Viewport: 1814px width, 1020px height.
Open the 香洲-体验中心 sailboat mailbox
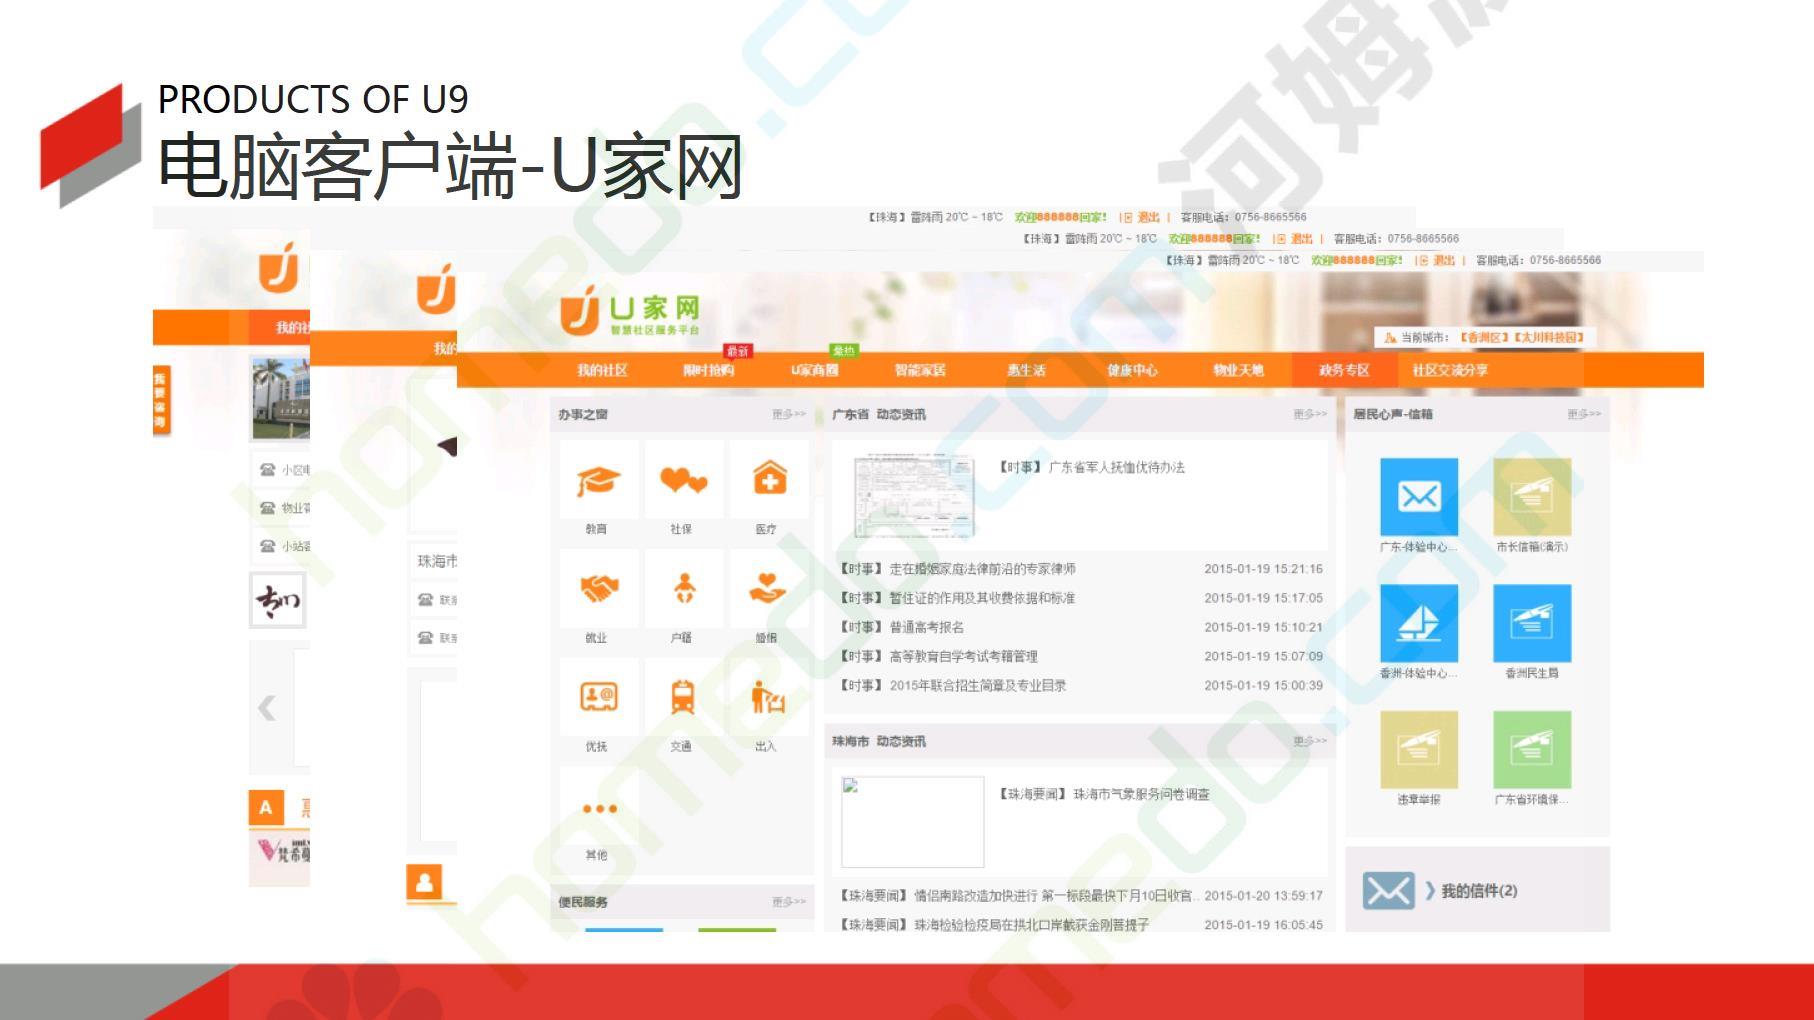[x=1419, y=623]
